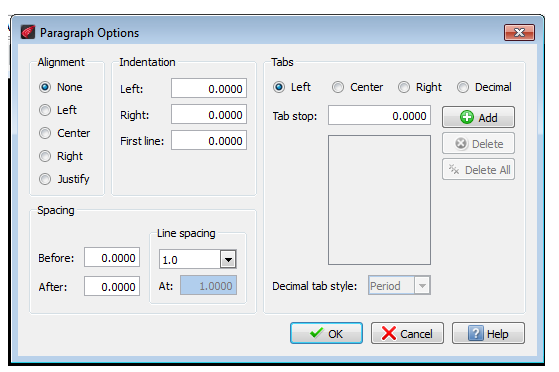Select Left alignment radio button
This screenshot has height=372, width=559.
(x=45, y=110)
